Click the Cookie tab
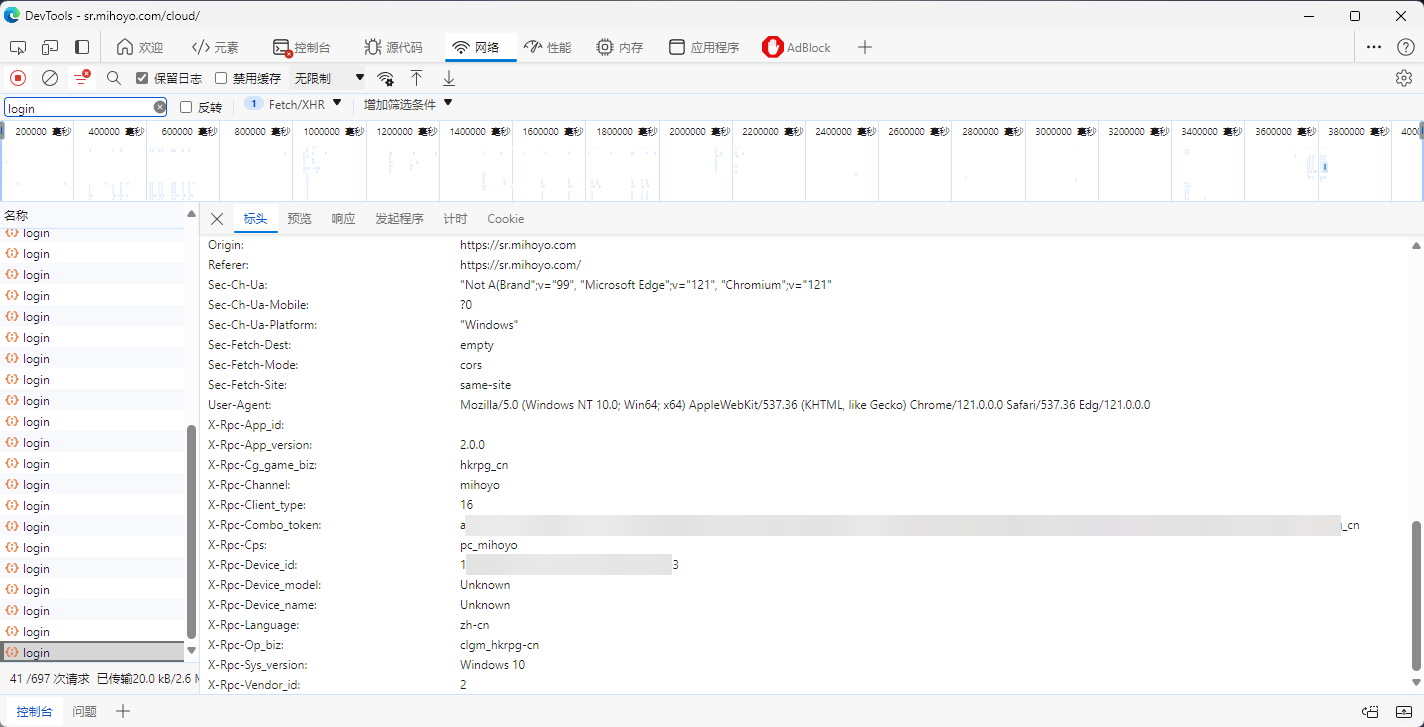Viewport: 1424px width, 727px height. [505, 219]
